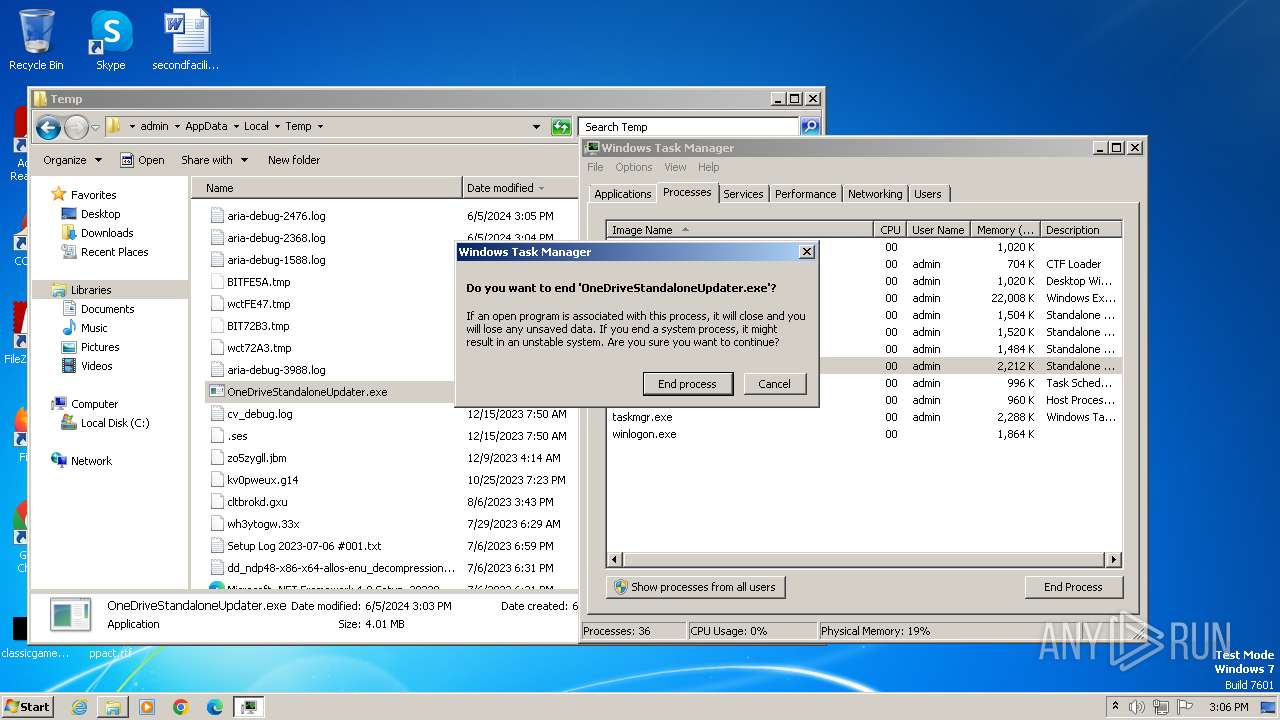Select the OneDriveStandaloneUpdater.exe file icon
The width and height of the screenshot is (1280, 720).
[x=217, y=392]
